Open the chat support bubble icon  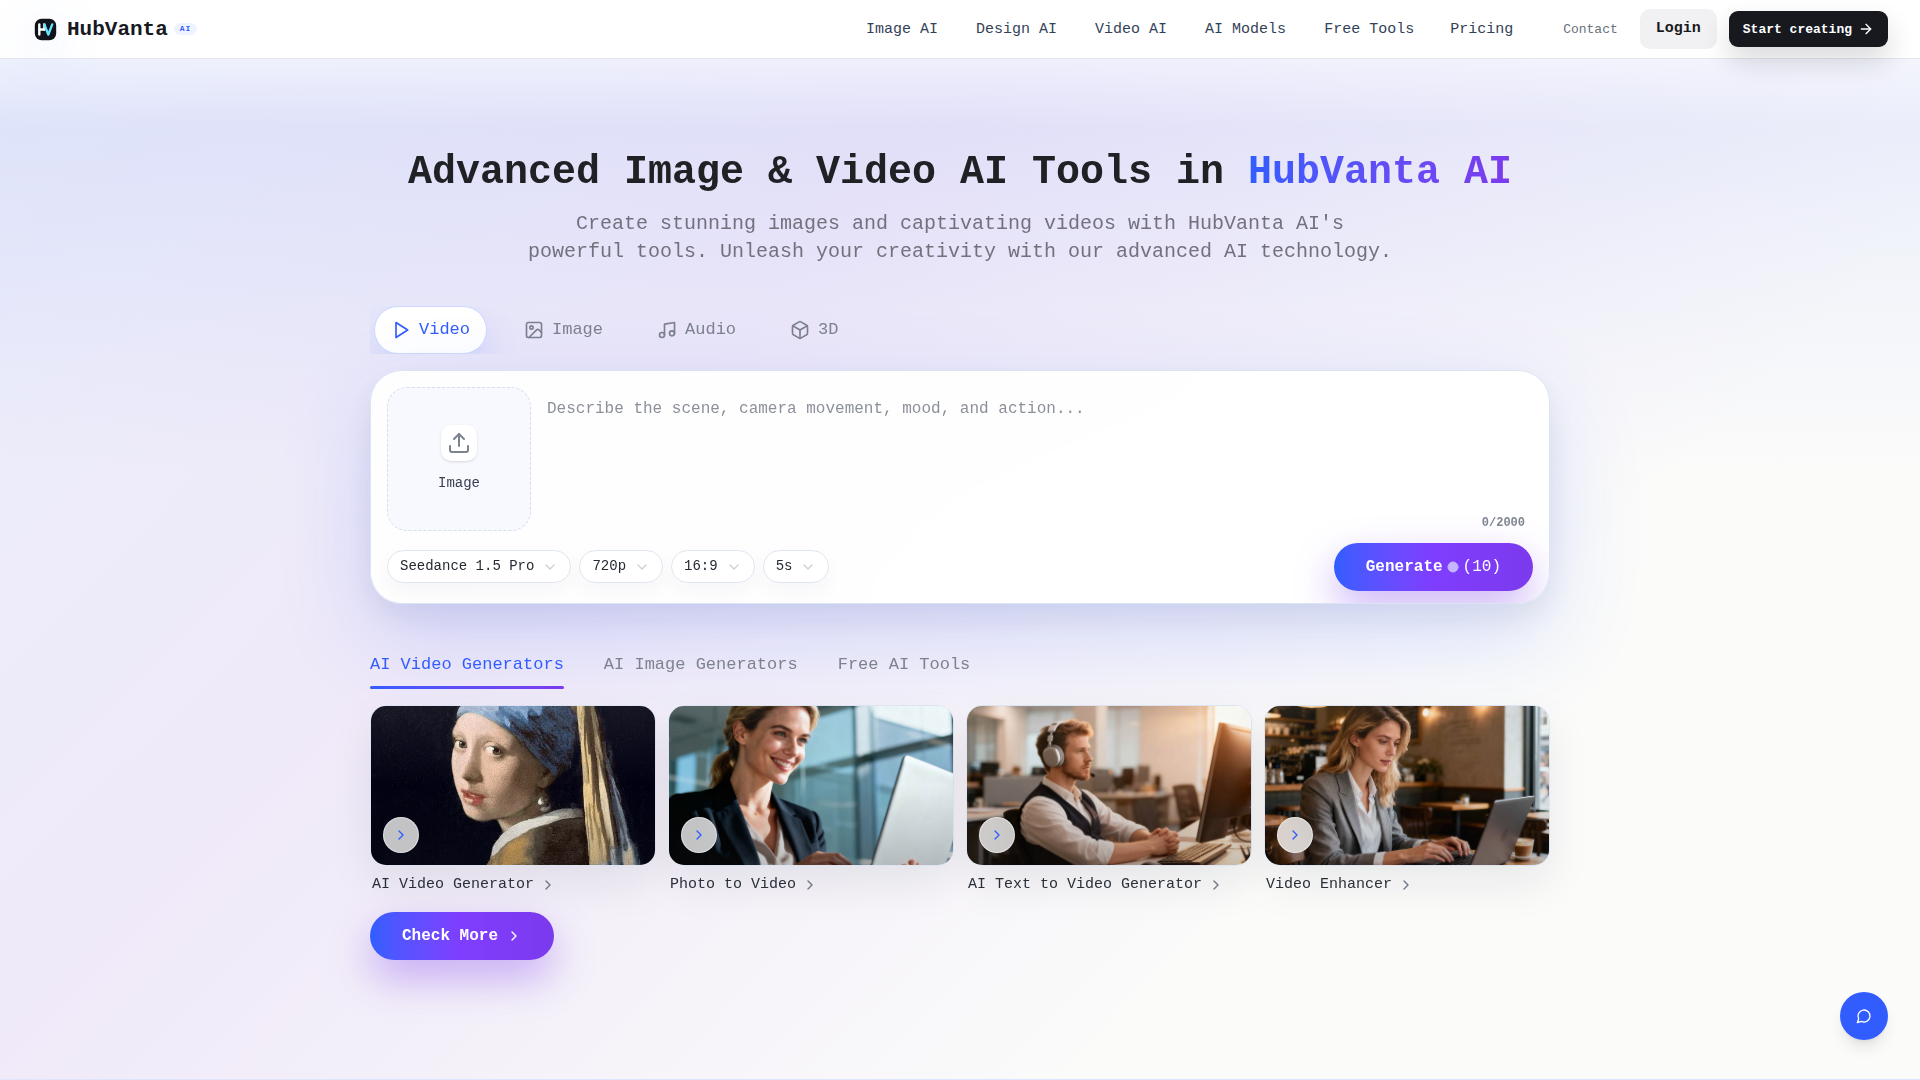(1863, 1016)
